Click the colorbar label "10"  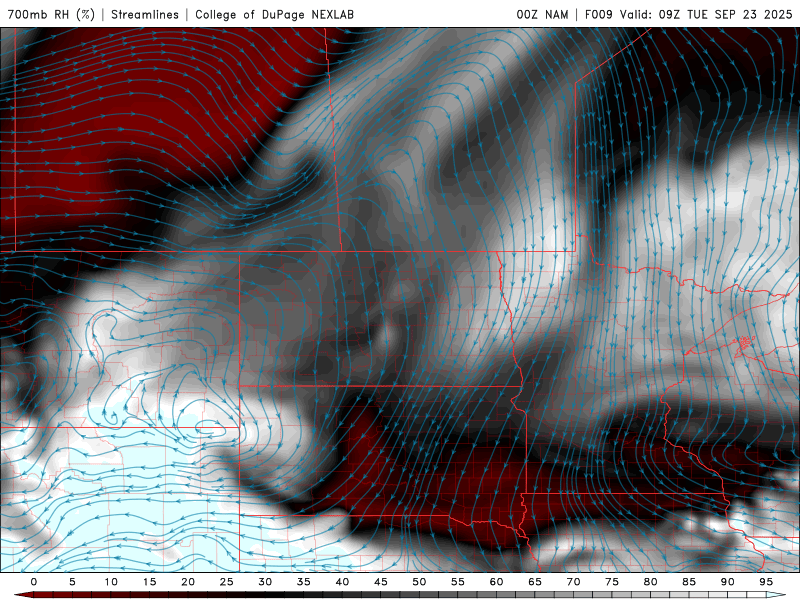[111, 582]
